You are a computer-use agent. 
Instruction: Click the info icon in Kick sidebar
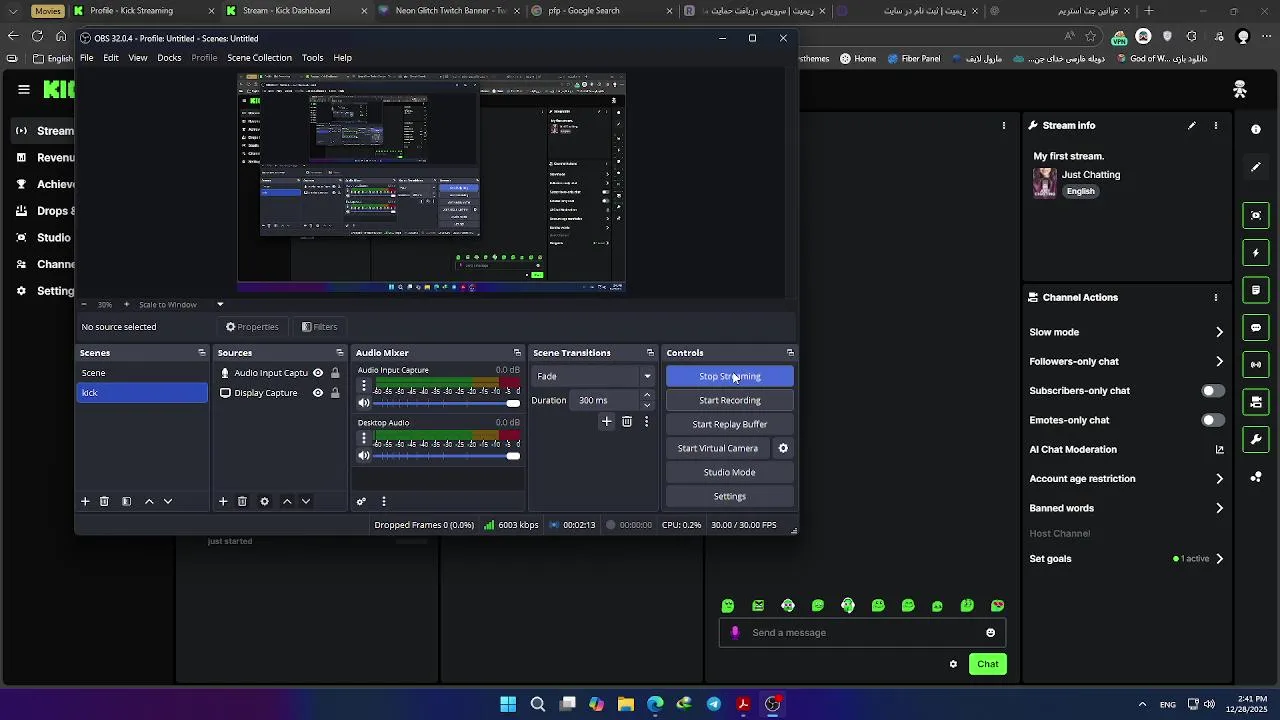pos(1256,129)
